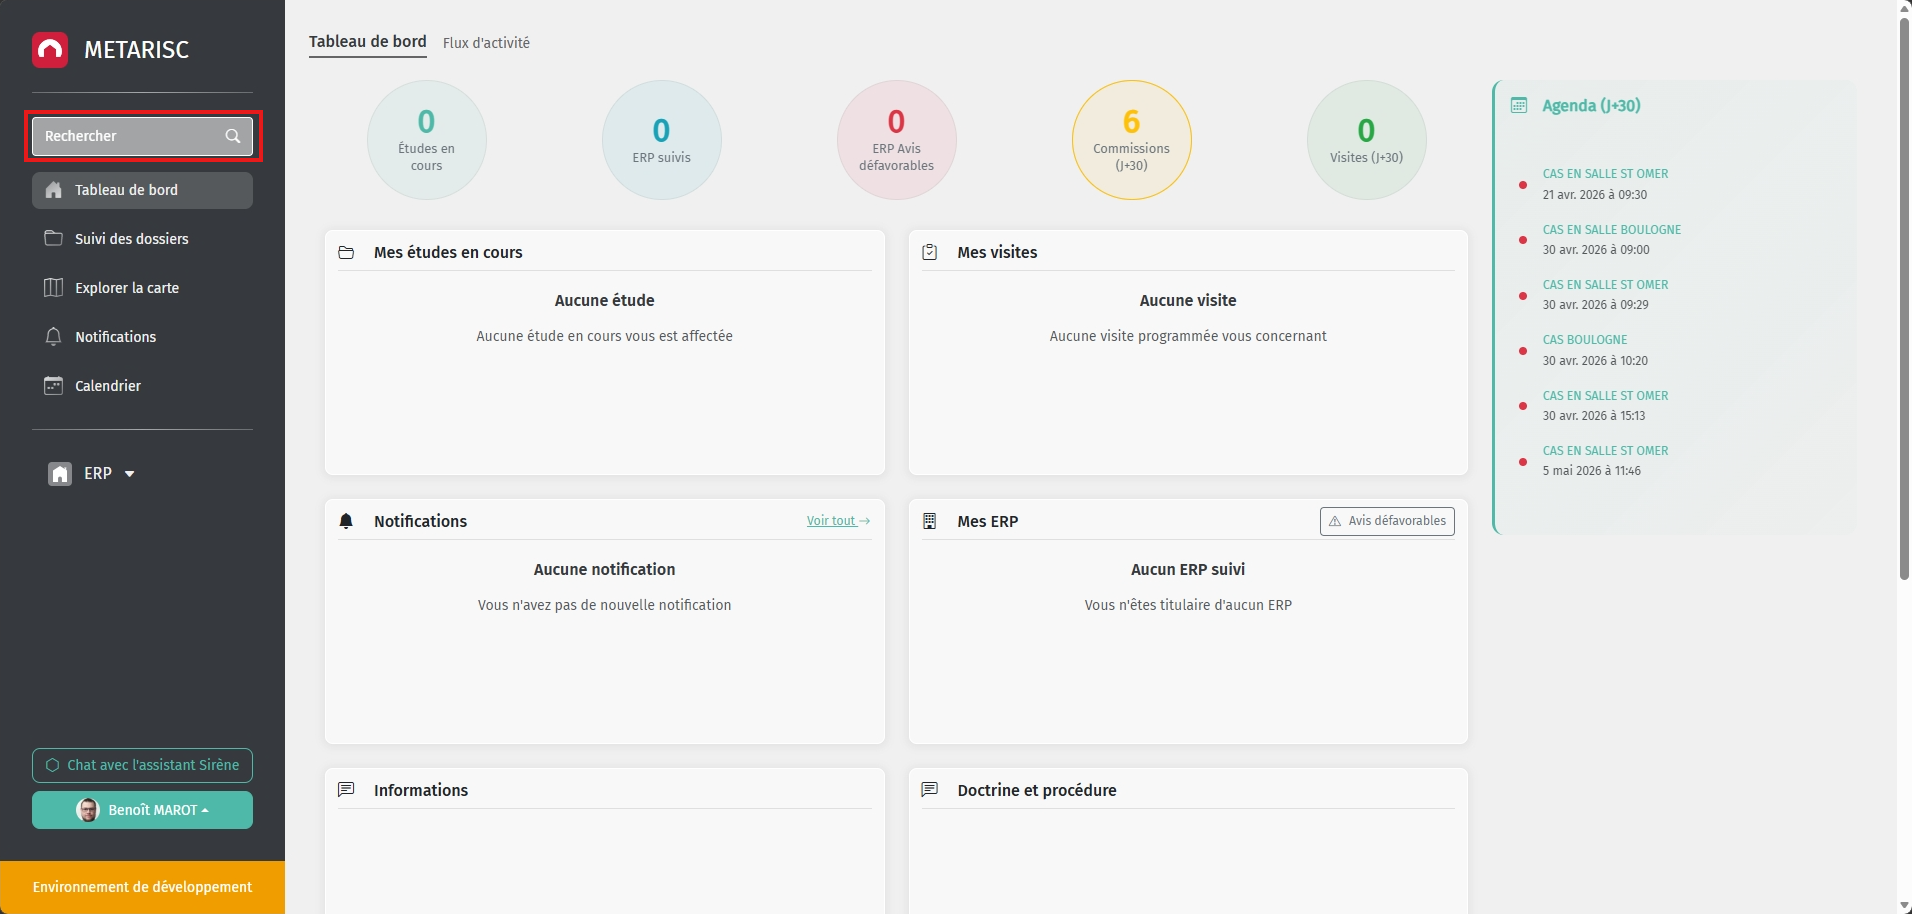Switch to the Flux d'activité tab
This screenshot has height=914, width=1912.
coord(486,43)
